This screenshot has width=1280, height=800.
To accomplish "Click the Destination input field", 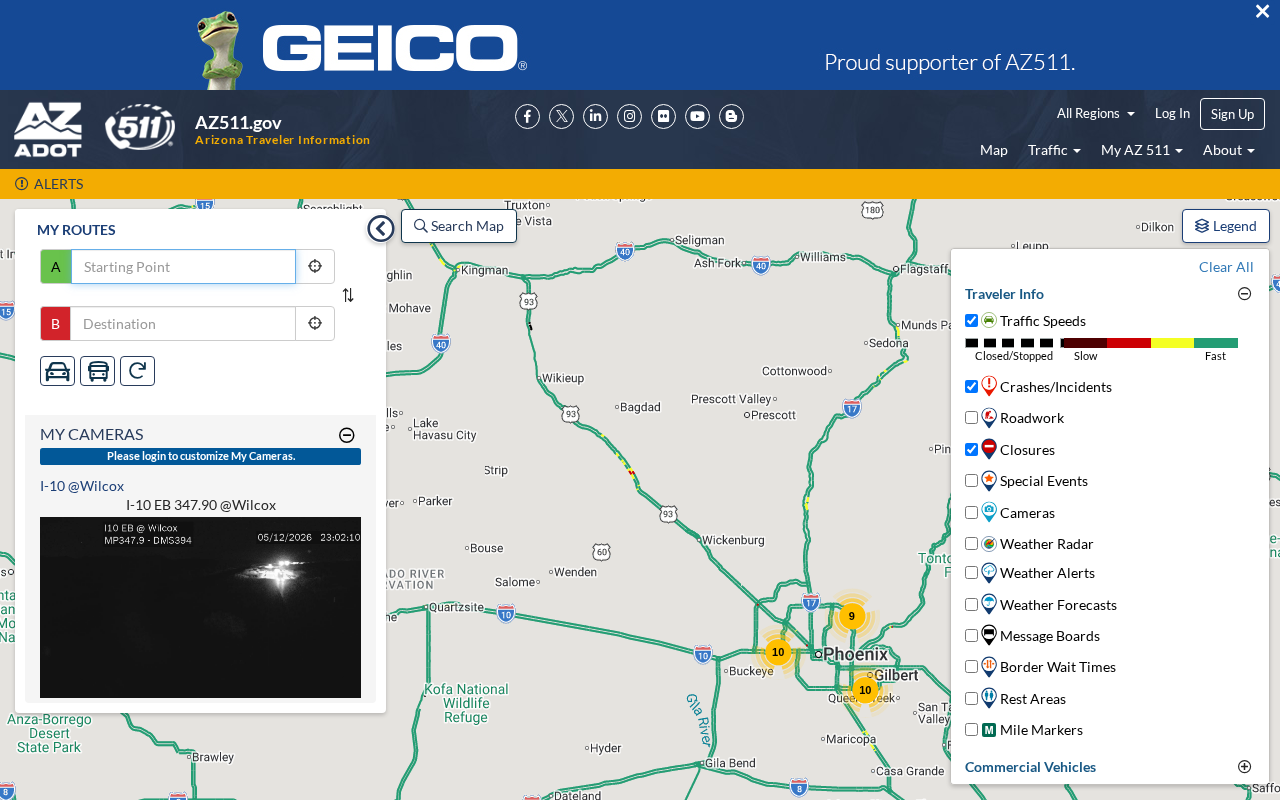I will click(x=184, y=324).
